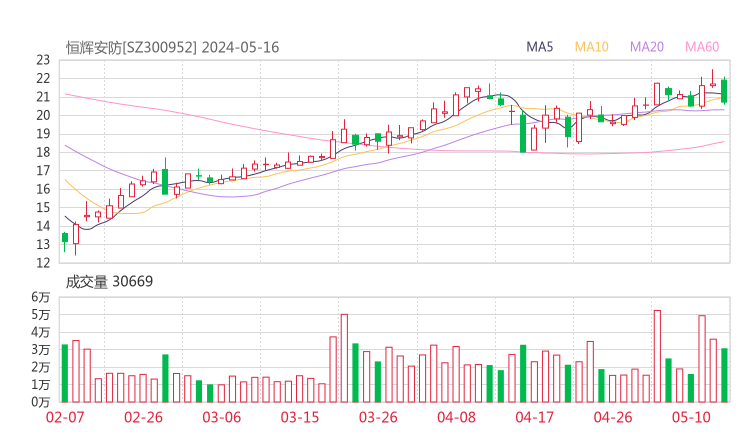
Task: Click the 02-07 date label
Action: click(65, 417)
